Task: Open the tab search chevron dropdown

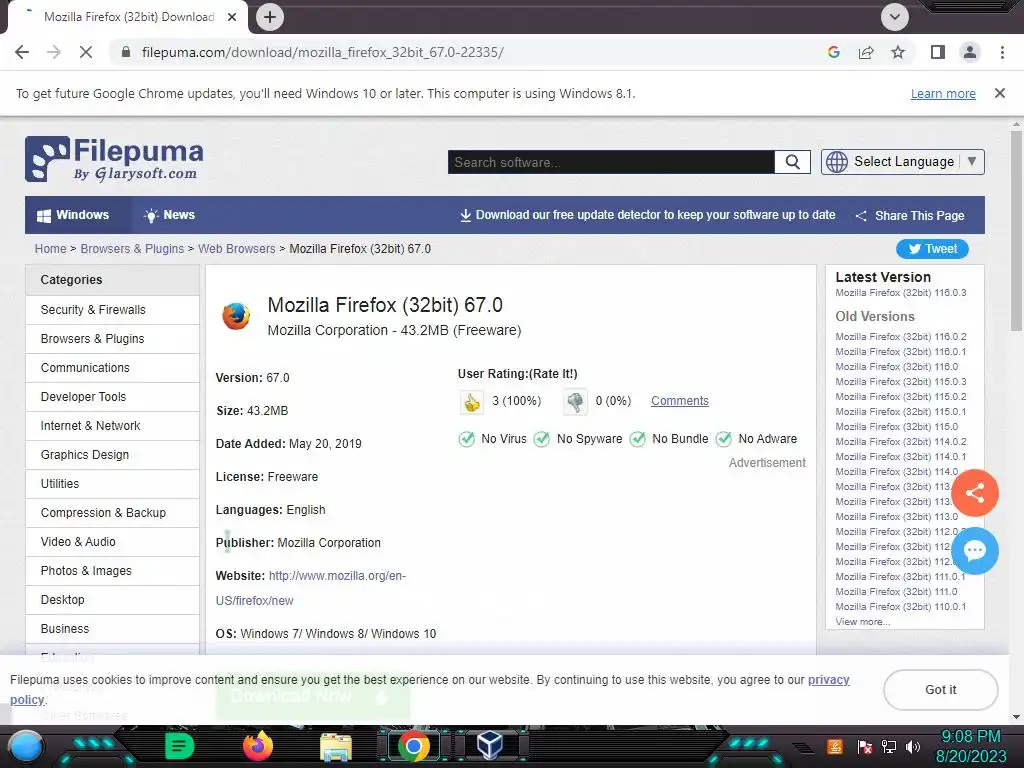Action: point(895,17)
